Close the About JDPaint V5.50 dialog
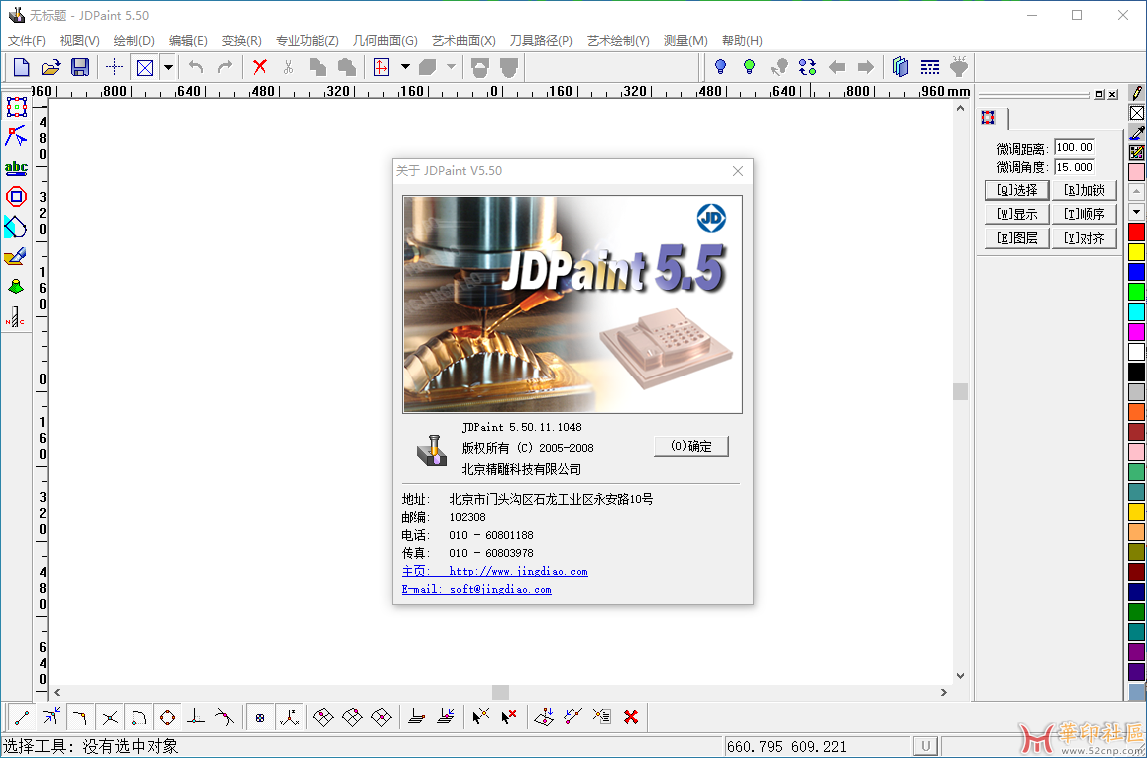 click(738, 171)
